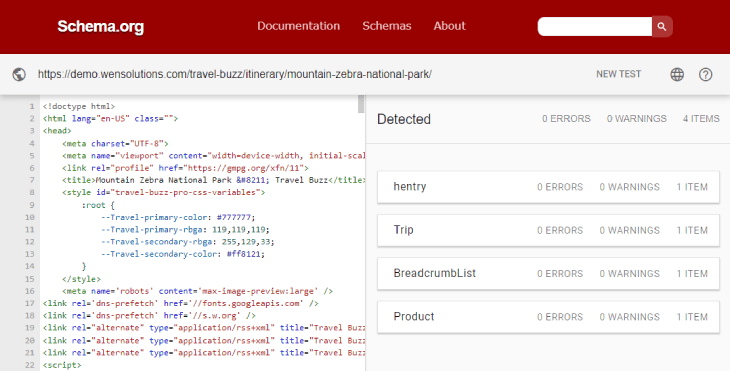Screen dimensions: 730x371
Task: Open the help question mark icon
Action: tap(705, 74)
